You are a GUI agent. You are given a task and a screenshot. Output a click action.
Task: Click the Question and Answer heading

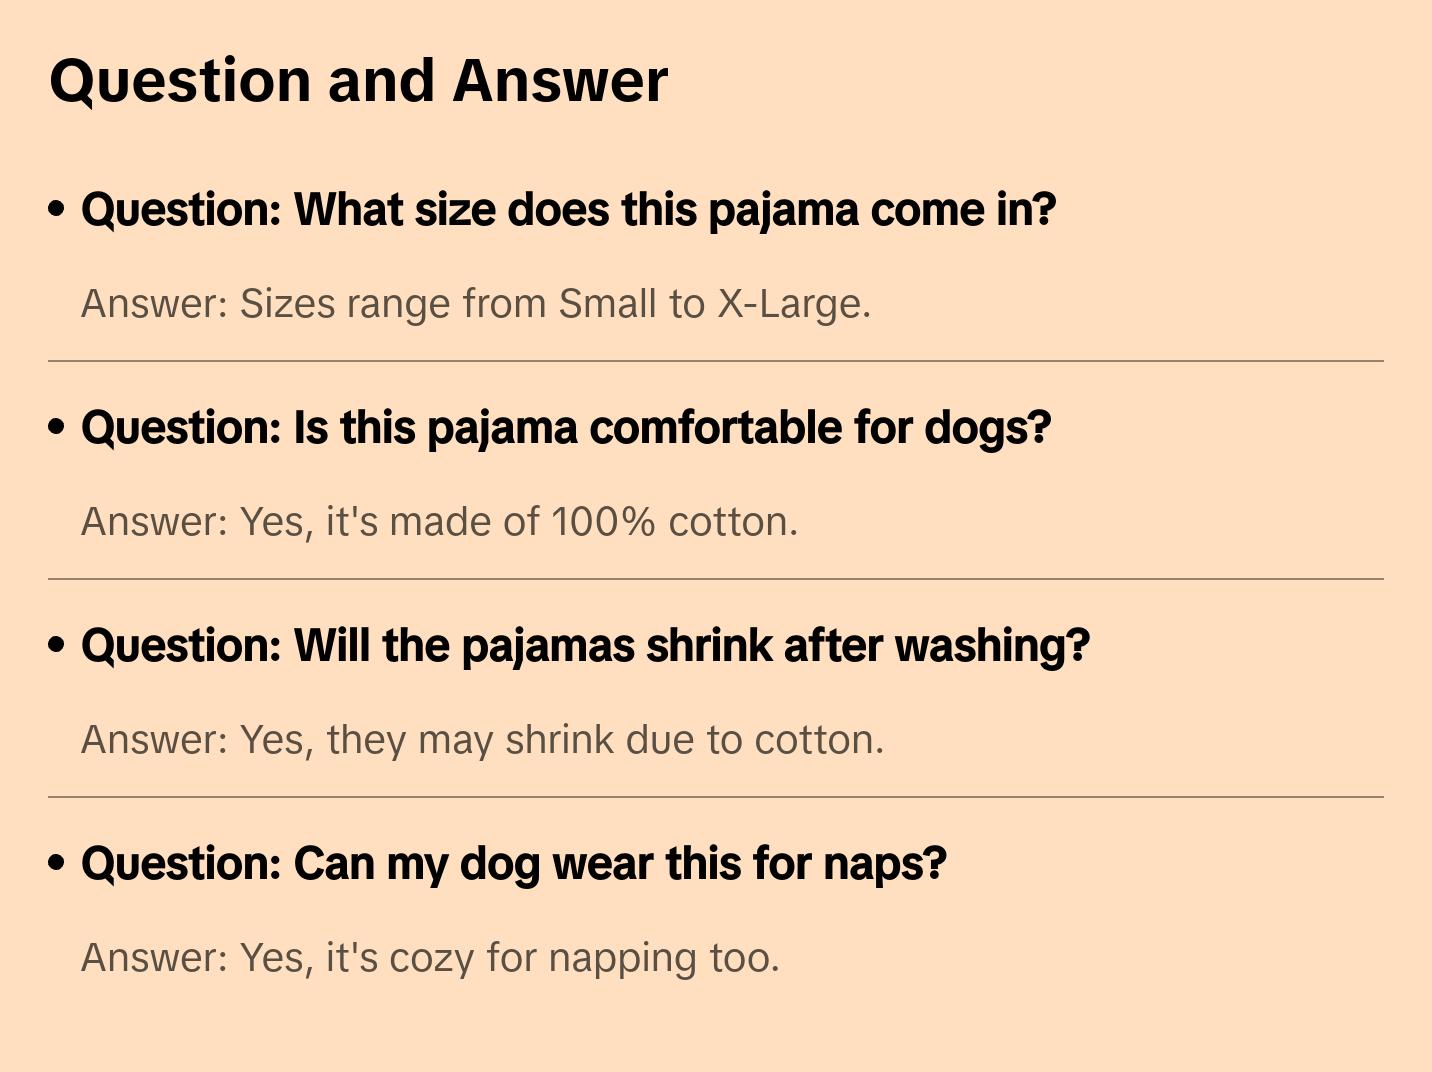pyautogui.click(x=358, y=81)
